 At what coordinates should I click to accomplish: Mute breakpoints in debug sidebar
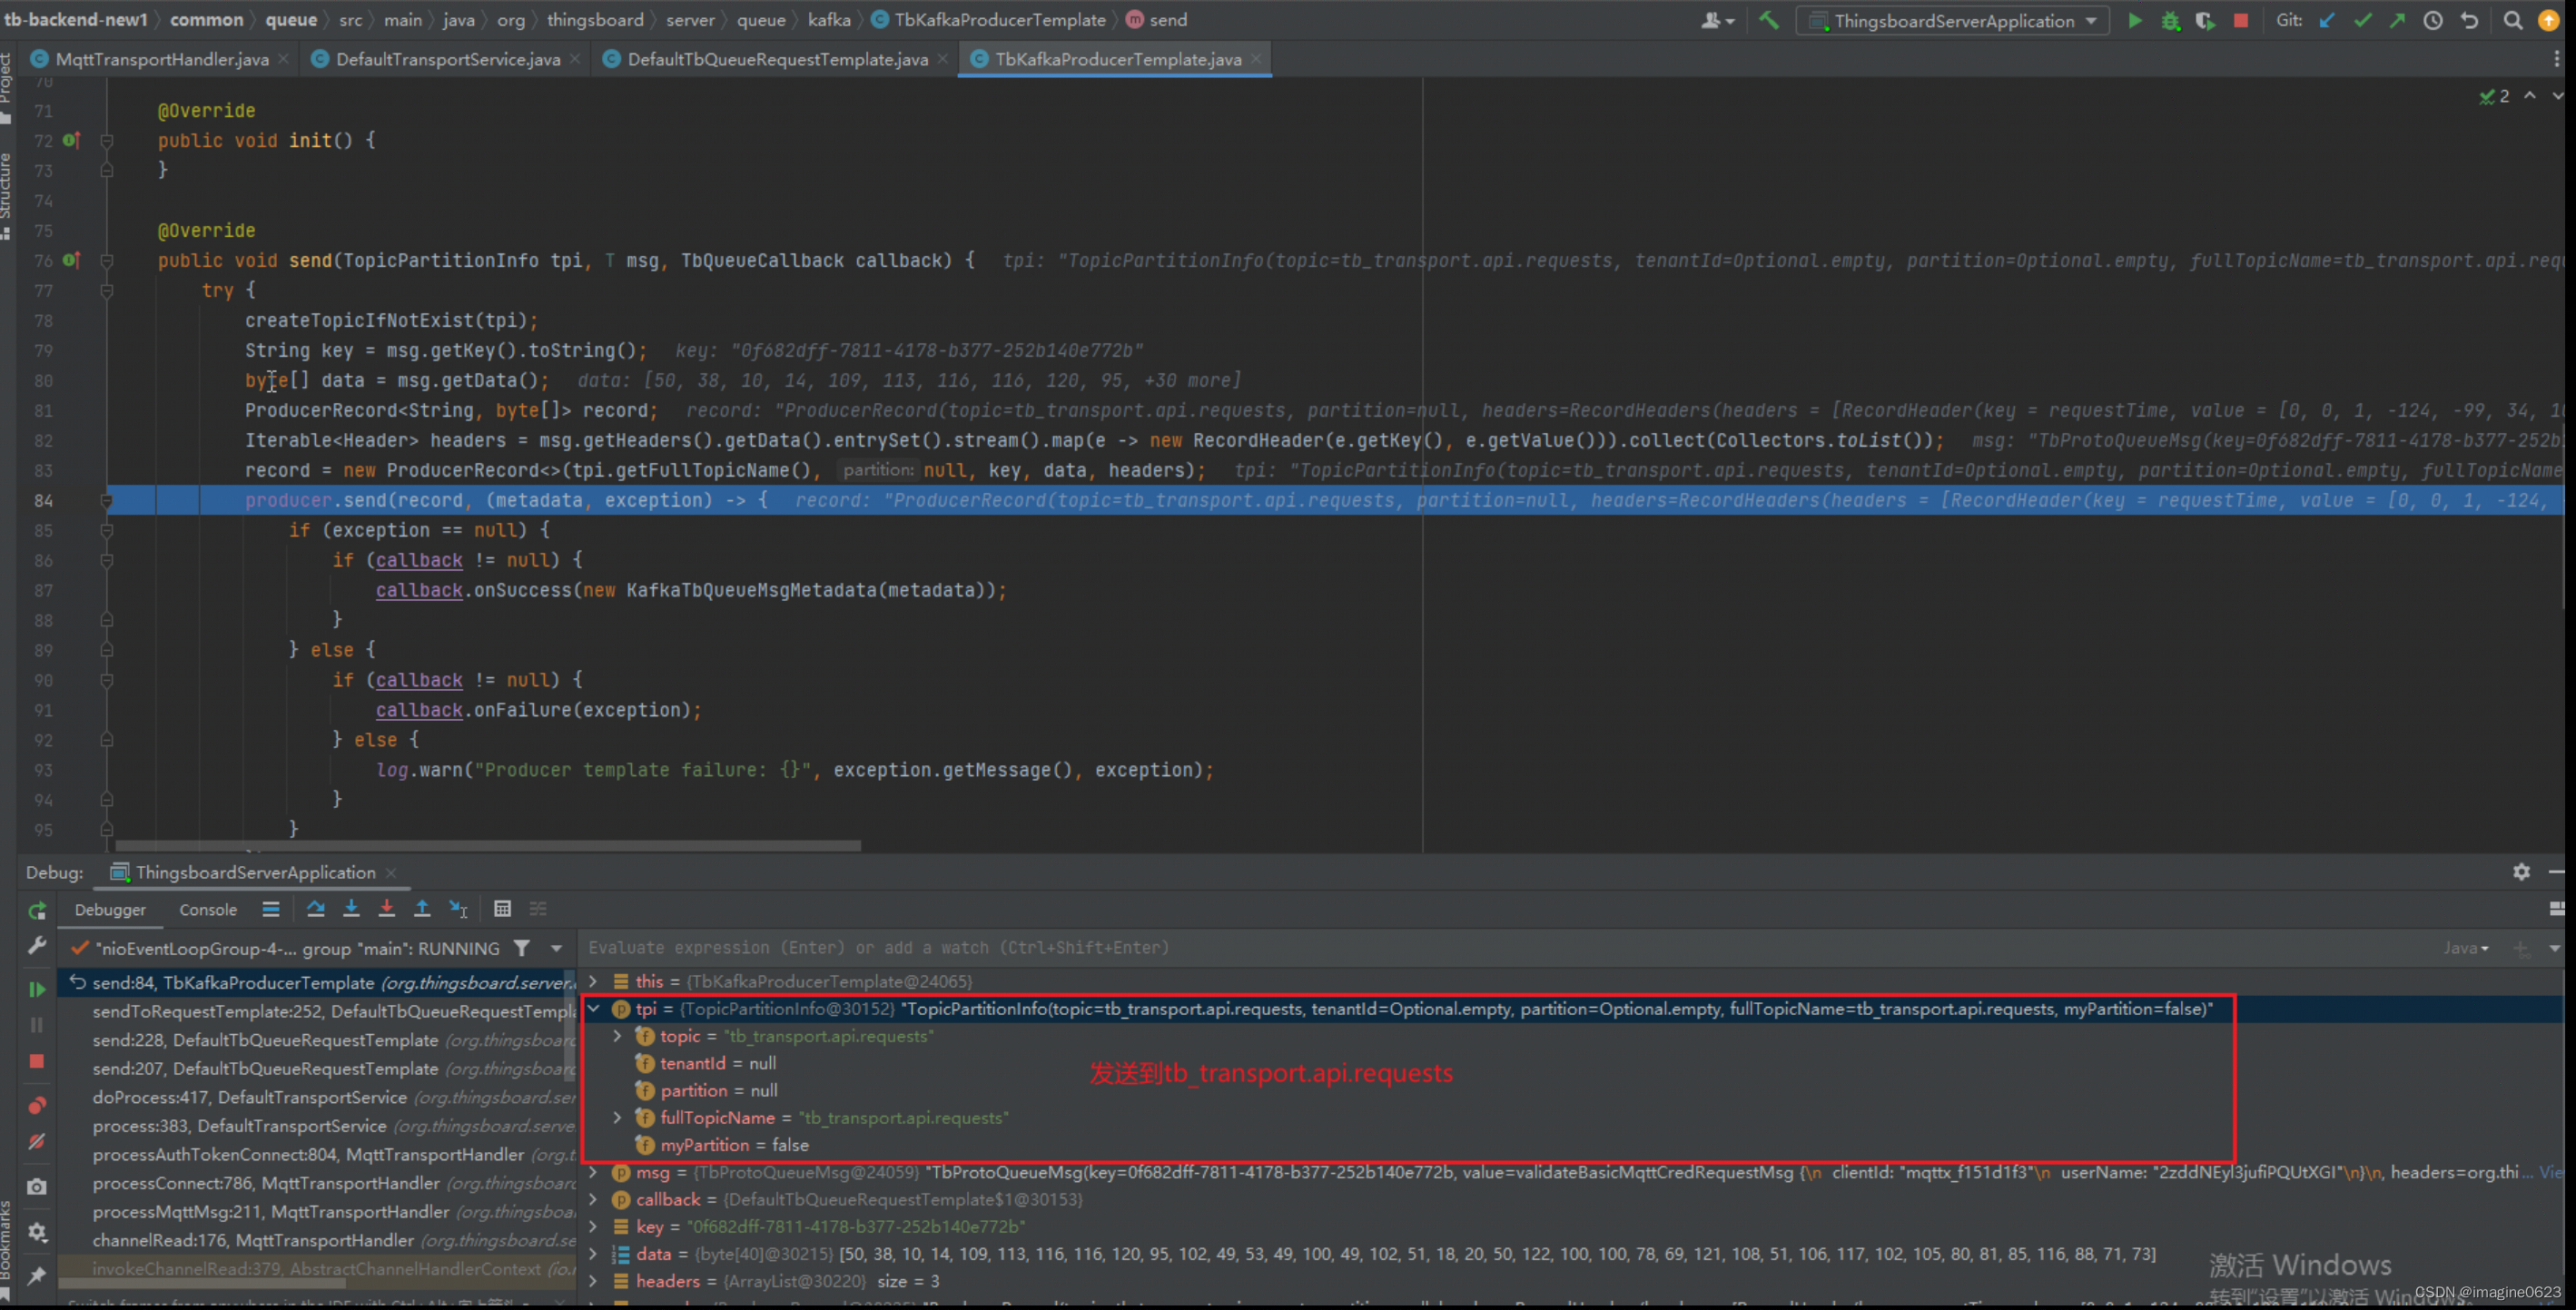tap(37, 1141)
